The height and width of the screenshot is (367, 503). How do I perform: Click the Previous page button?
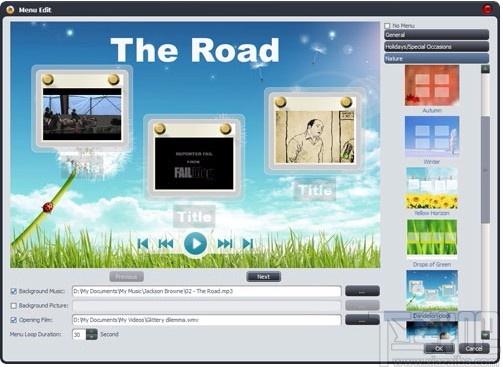127,277
